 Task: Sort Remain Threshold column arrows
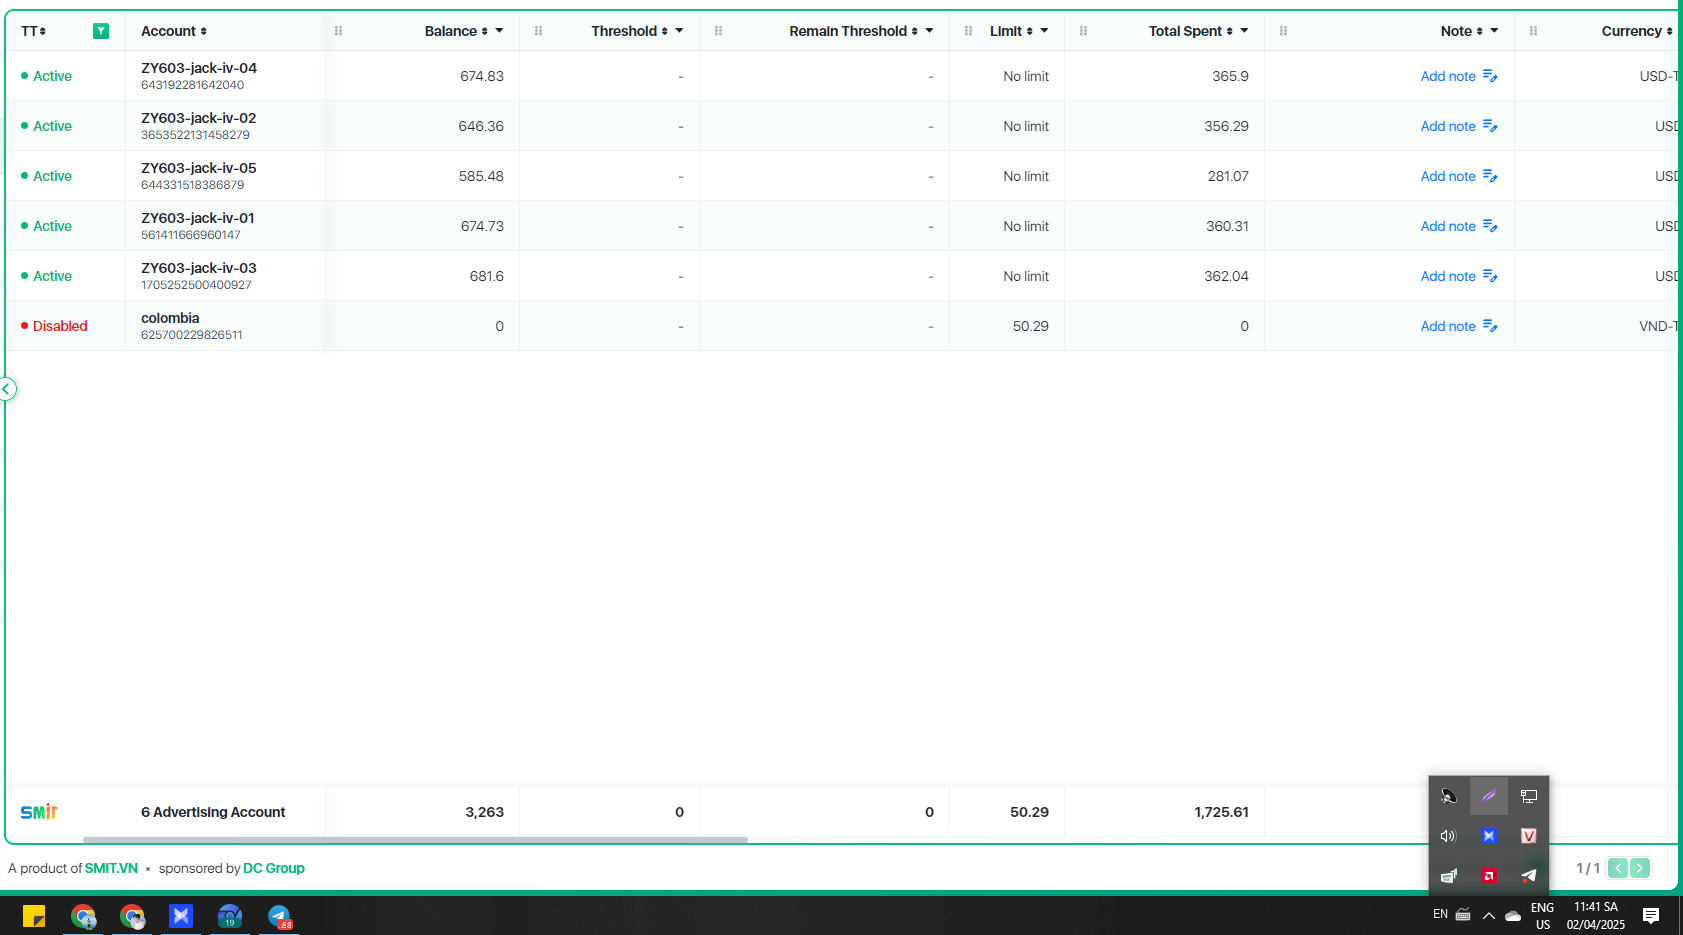click(915, 31)
